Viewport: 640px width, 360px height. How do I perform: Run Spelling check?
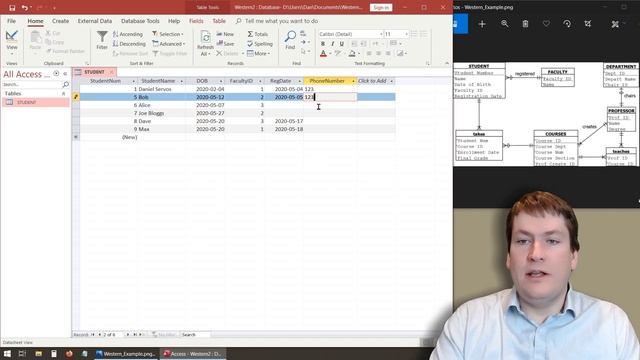260,44
